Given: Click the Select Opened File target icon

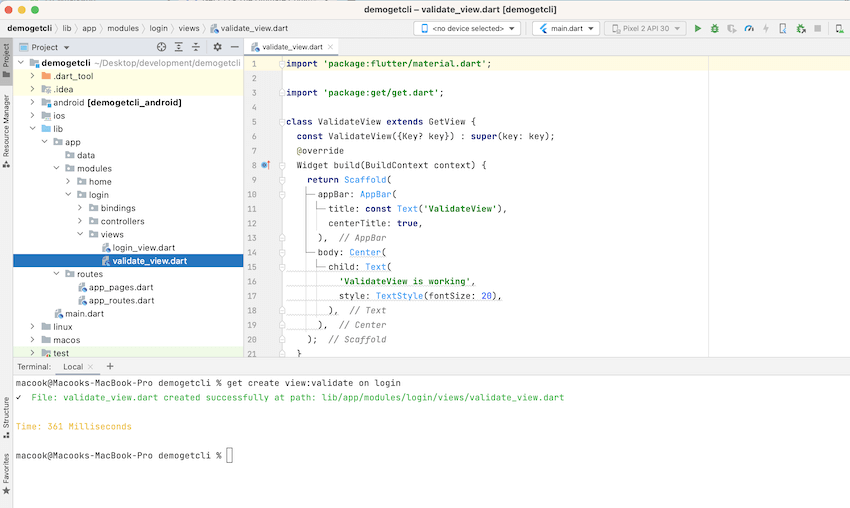Looking at the screenshot, I should click(161, 47).
